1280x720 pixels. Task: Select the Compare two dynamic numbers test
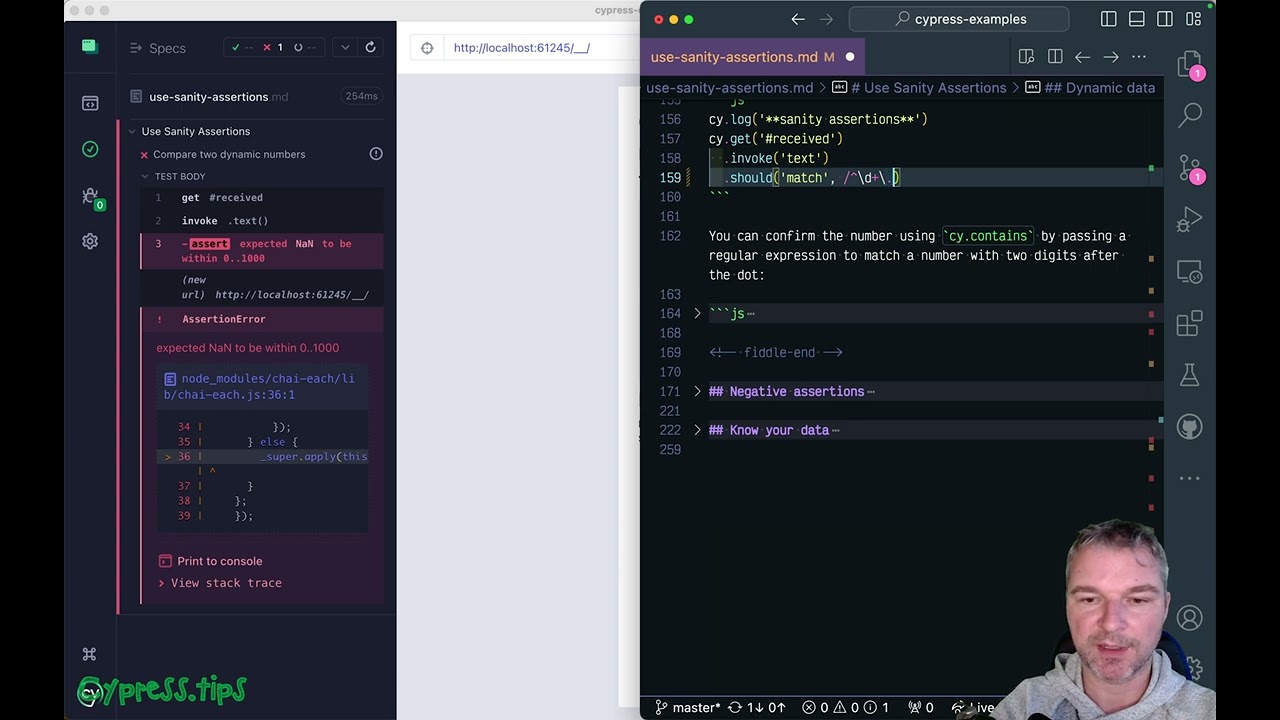coord(229,154)
